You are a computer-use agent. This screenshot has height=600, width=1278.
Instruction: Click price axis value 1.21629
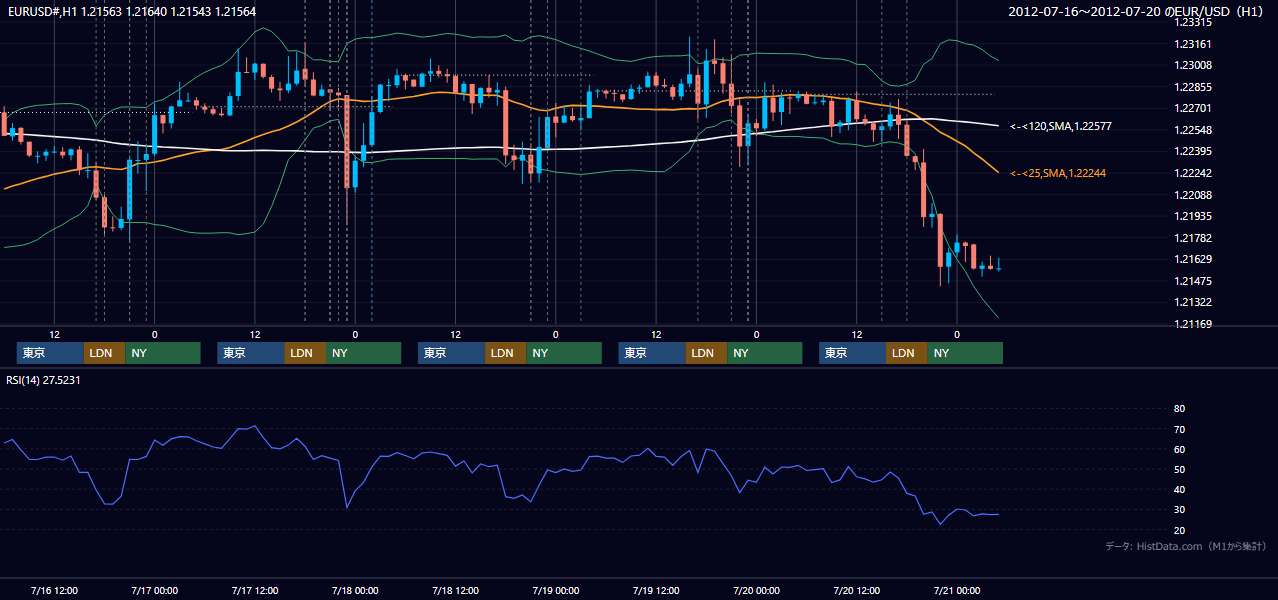1193,259
